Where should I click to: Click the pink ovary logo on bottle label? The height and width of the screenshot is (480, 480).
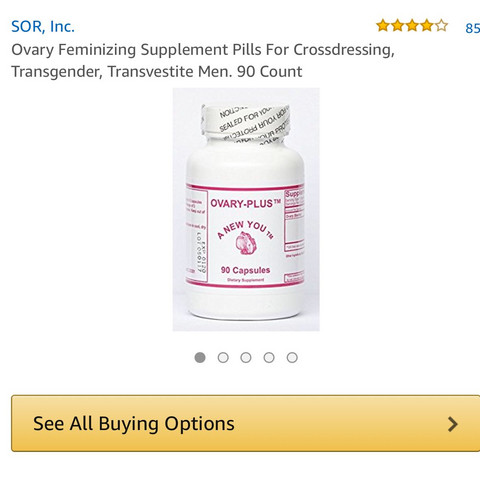pos(246,243)
